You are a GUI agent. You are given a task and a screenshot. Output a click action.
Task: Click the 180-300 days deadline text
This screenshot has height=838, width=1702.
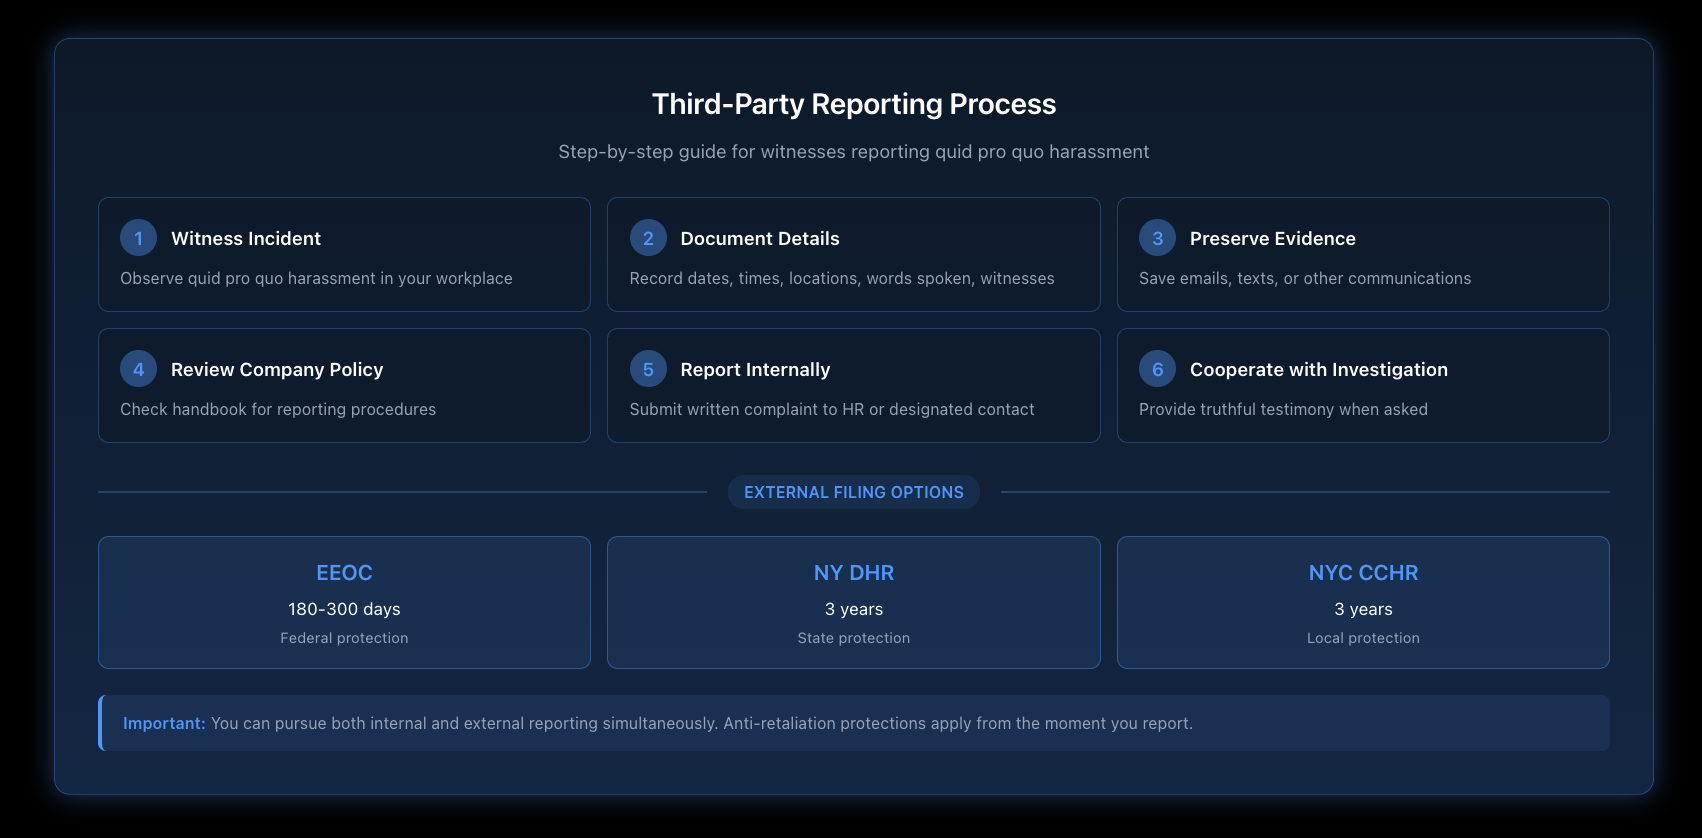[344, 609]
